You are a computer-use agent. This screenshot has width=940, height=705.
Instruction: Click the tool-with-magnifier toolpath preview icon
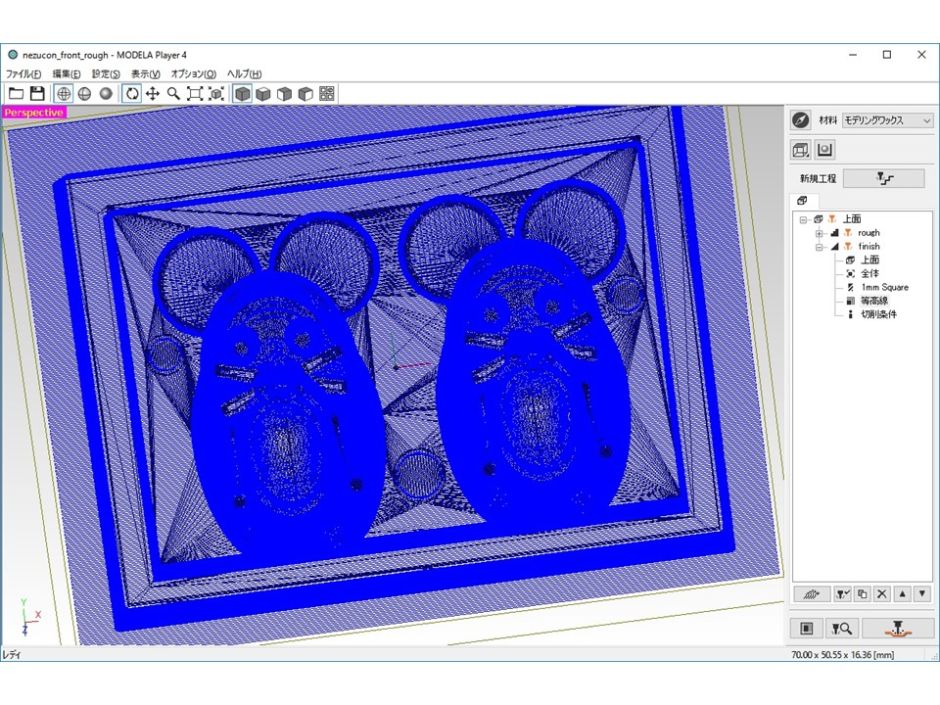click(x=842, y=628)
